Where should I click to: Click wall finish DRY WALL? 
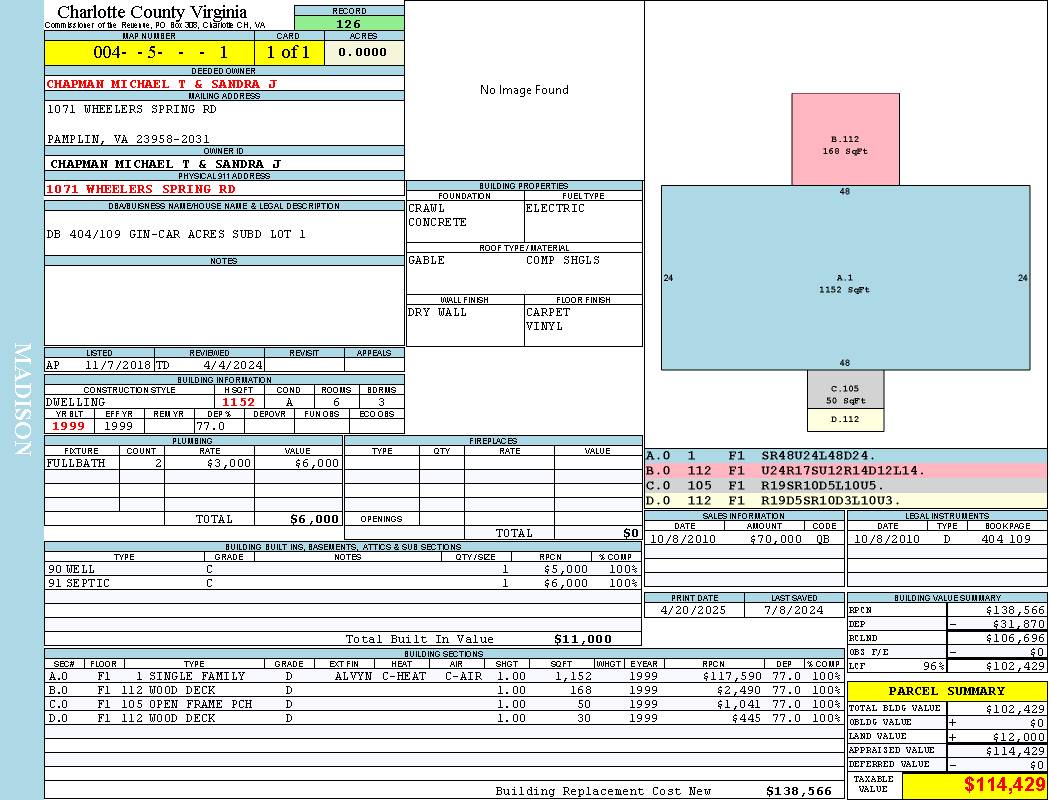tap(437, 312)
